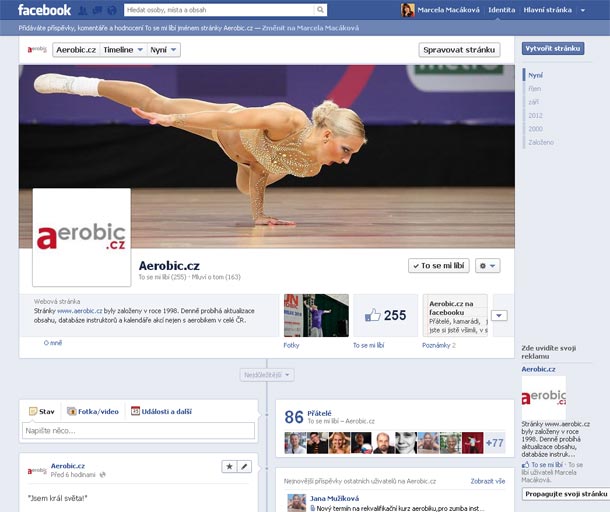Open messages icon in top bar
The image size is (610, 512).
[x=97, y=11]
